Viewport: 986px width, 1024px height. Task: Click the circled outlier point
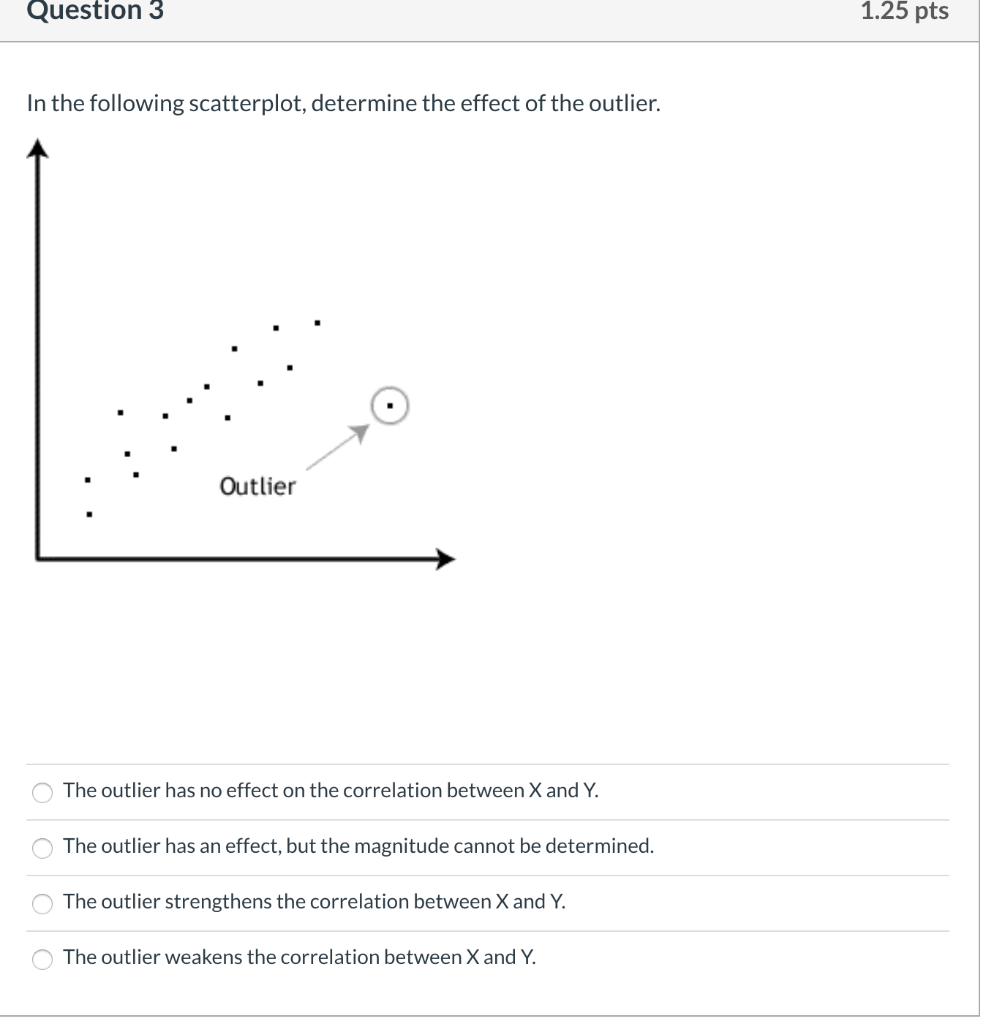pyautogui.click(x=388, y=405)
